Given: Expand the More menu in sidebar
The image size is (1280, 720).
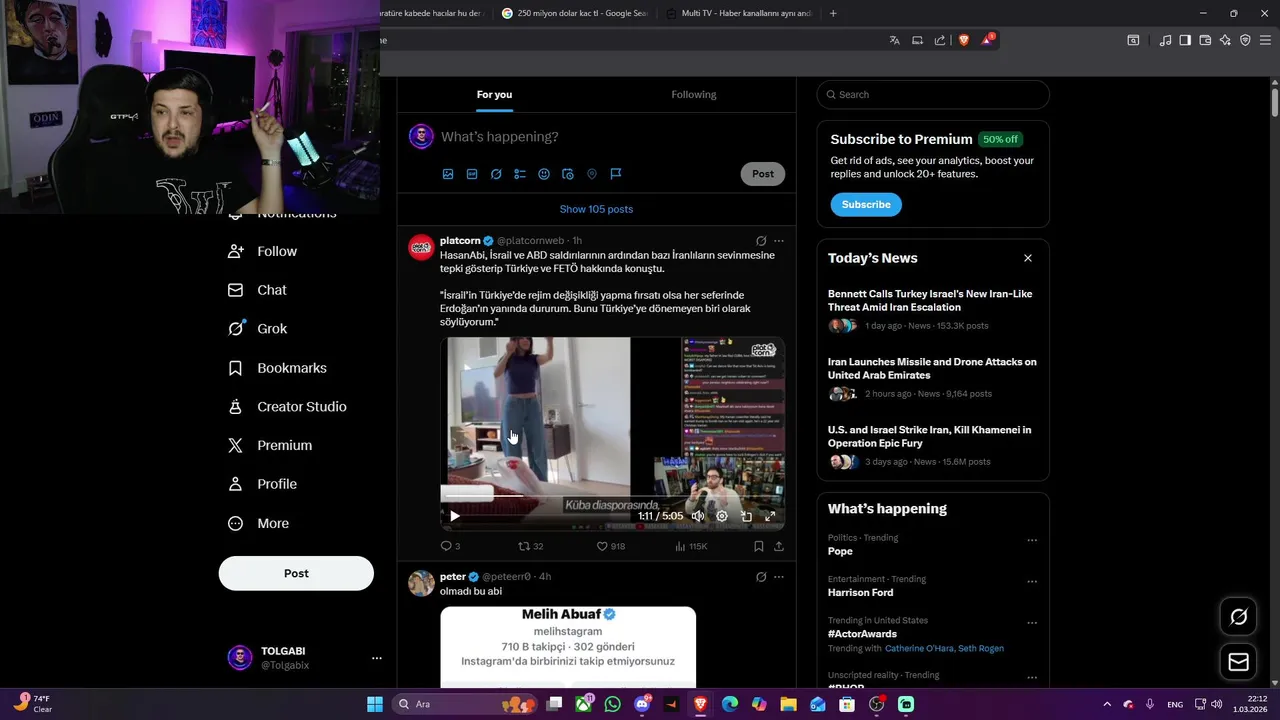Looking at the screenshot, I should tap(258, 523).
